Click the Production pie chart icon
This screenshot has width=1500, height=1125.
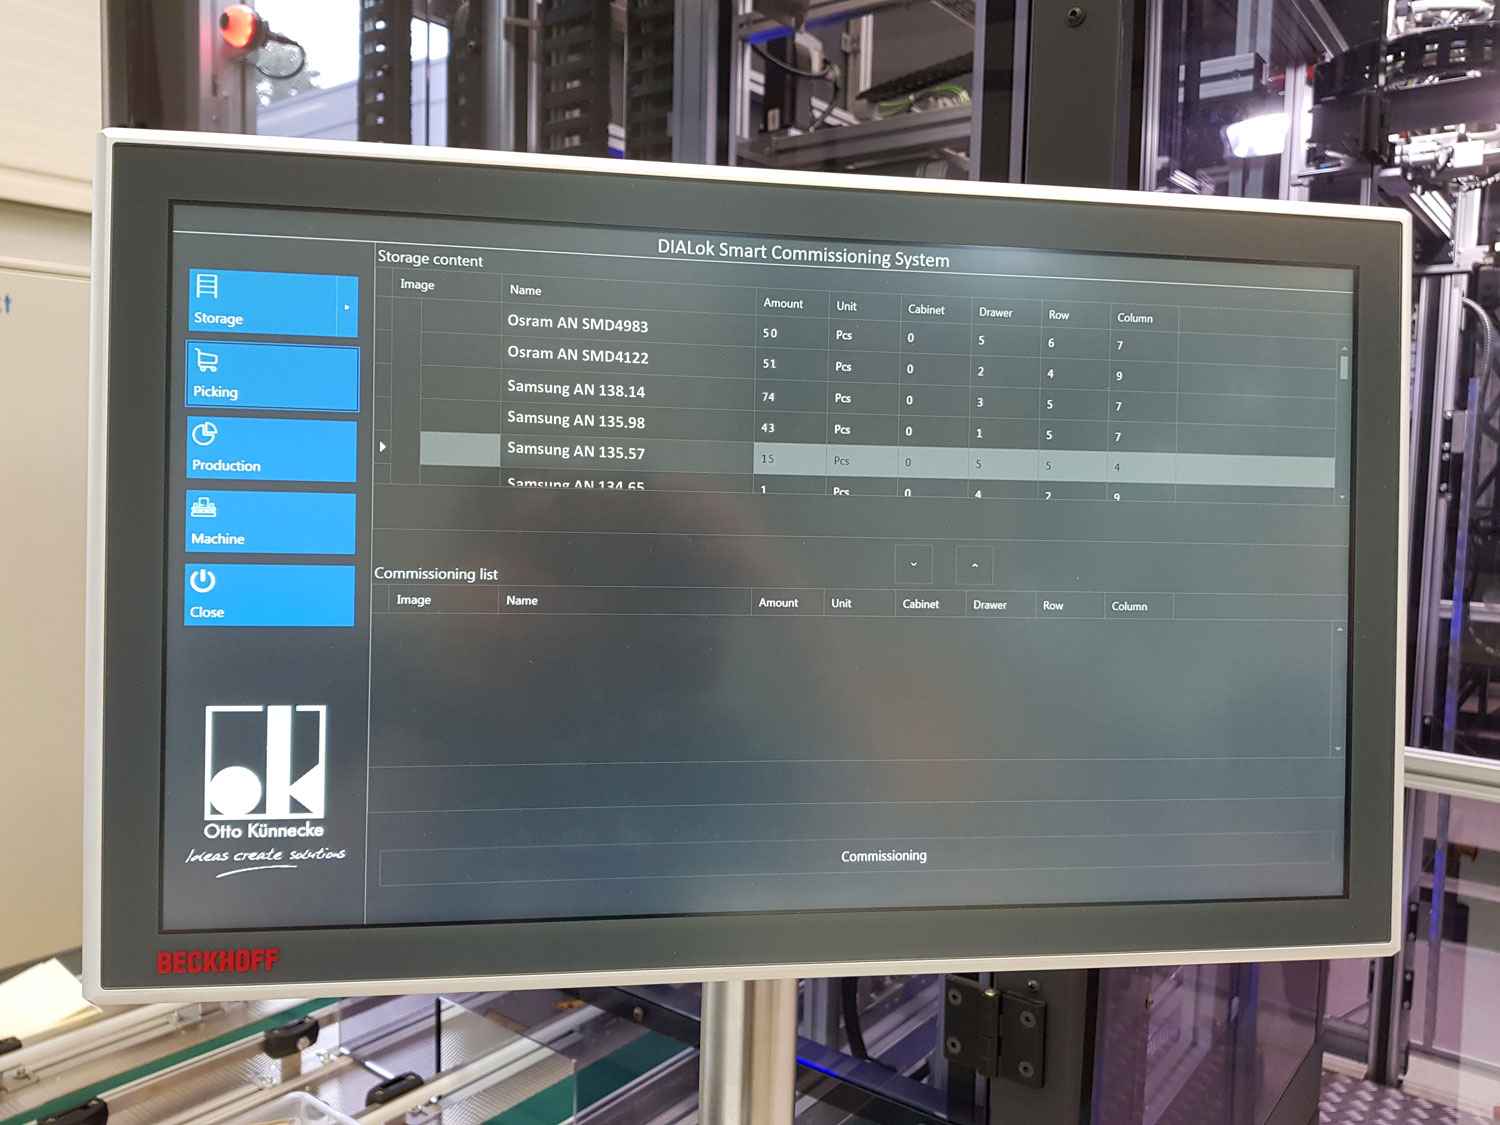(205, 434)
